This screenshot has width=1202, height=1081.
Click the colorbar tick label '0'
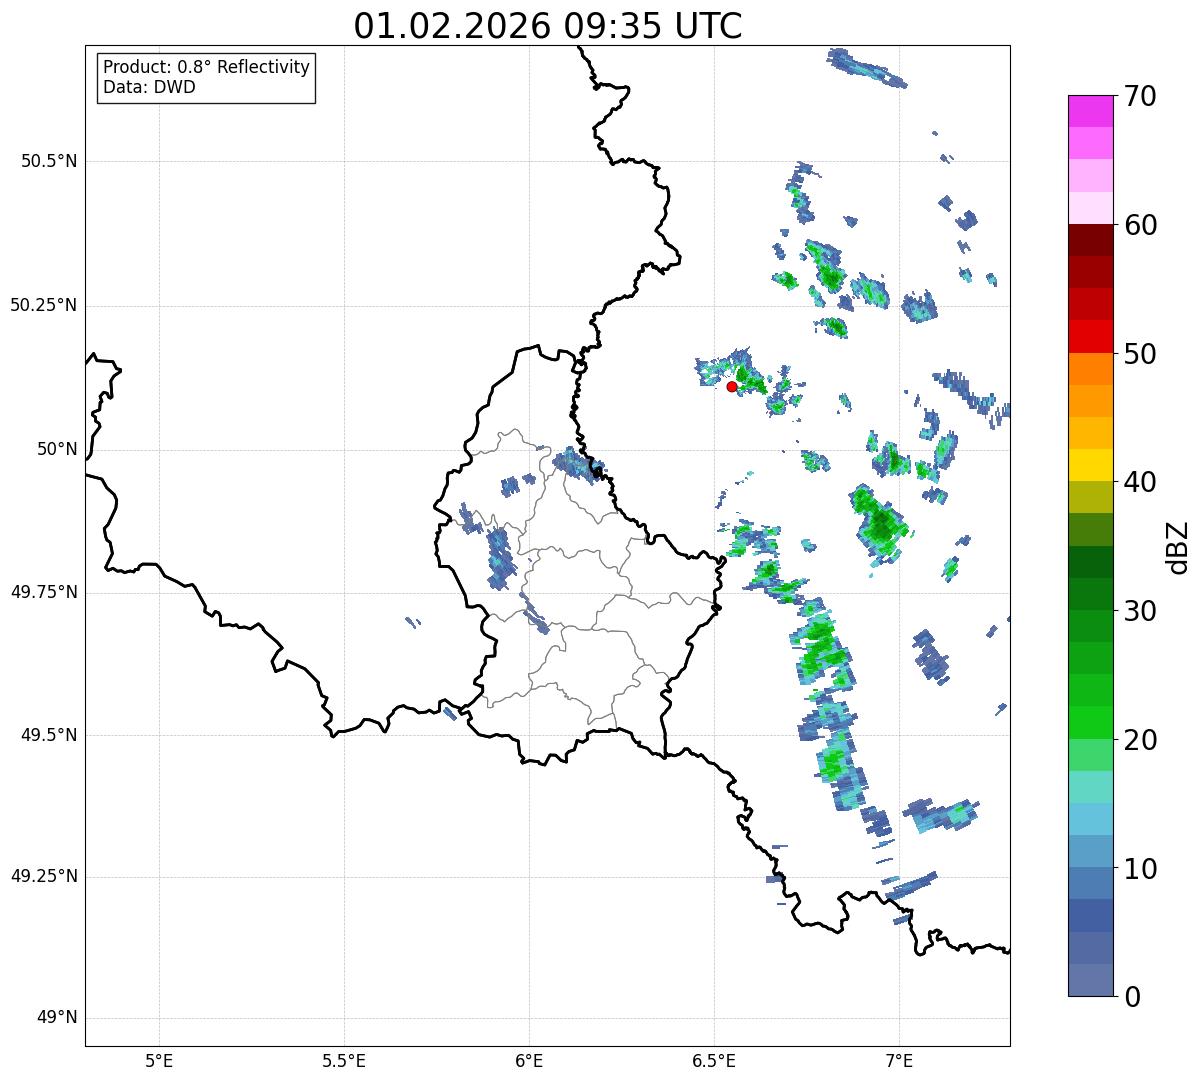pyautogui.click(x=1131, y=997)
